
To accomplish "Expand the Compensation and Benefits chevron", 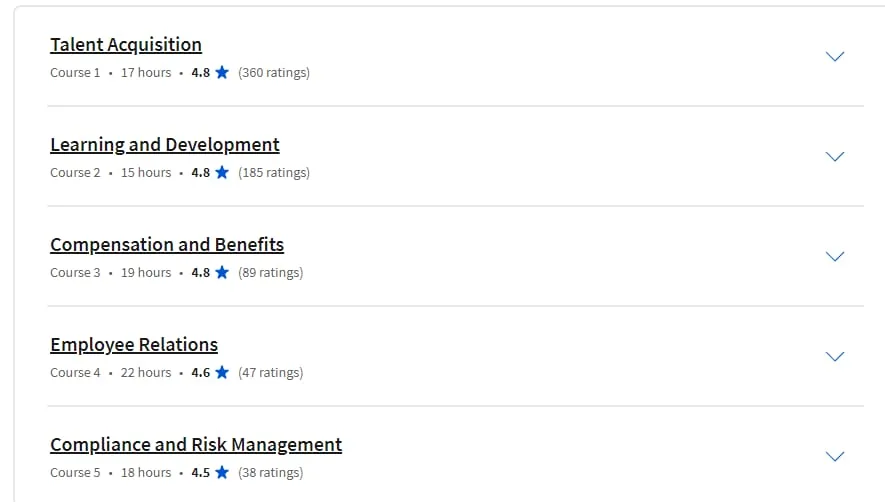I will (835, 256).
